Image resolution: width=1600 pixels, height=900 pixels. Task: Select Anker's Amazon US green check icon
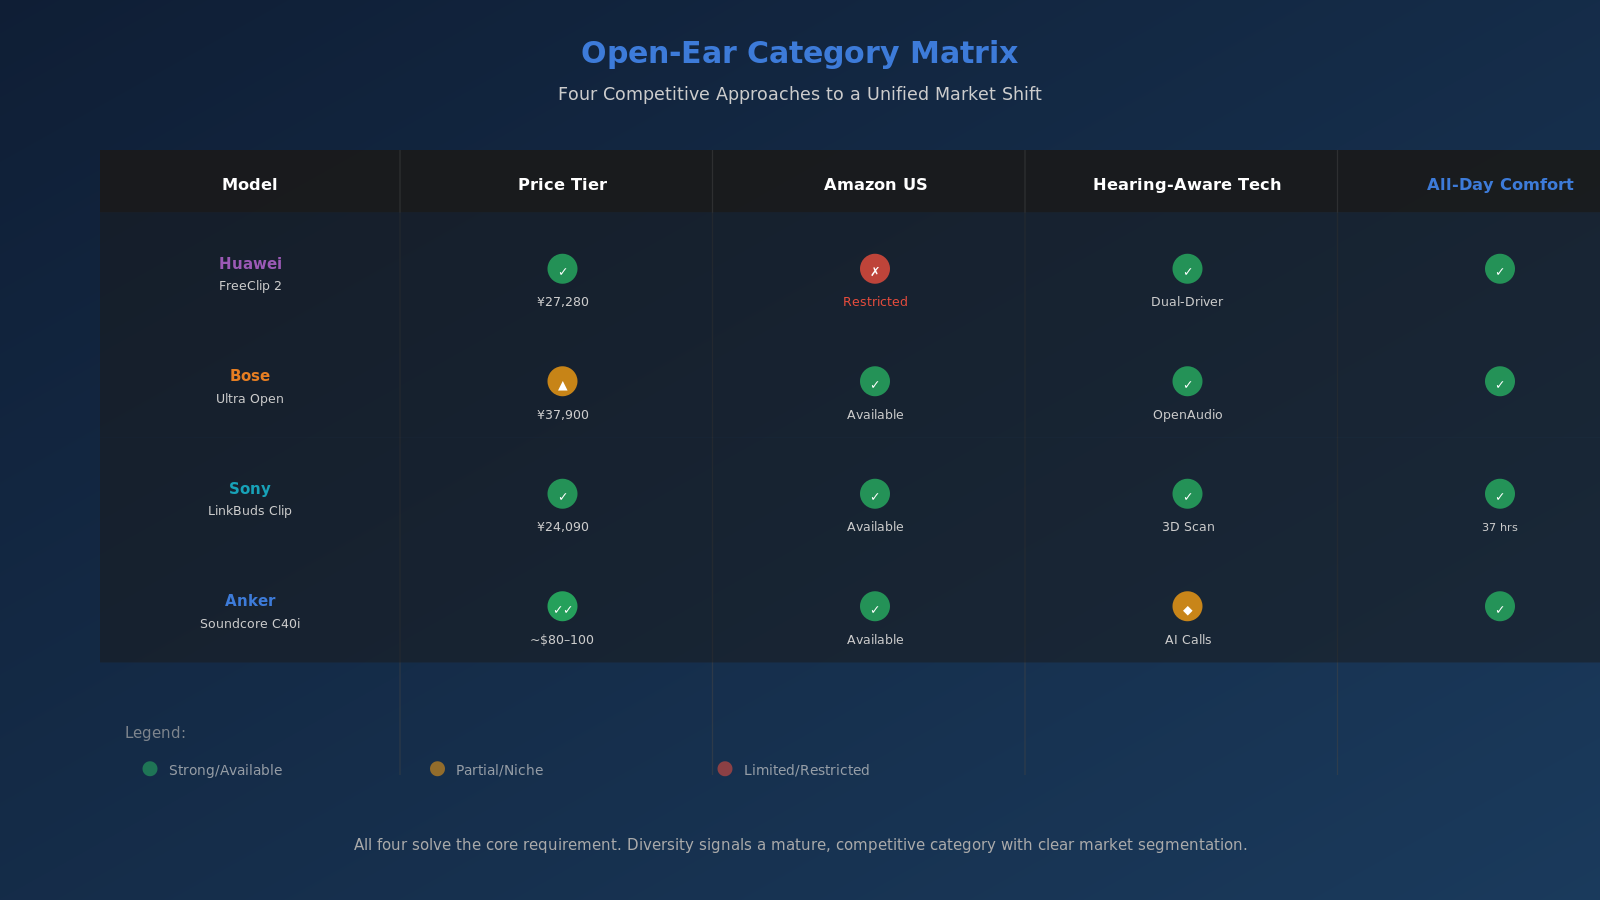click(875, 606)
